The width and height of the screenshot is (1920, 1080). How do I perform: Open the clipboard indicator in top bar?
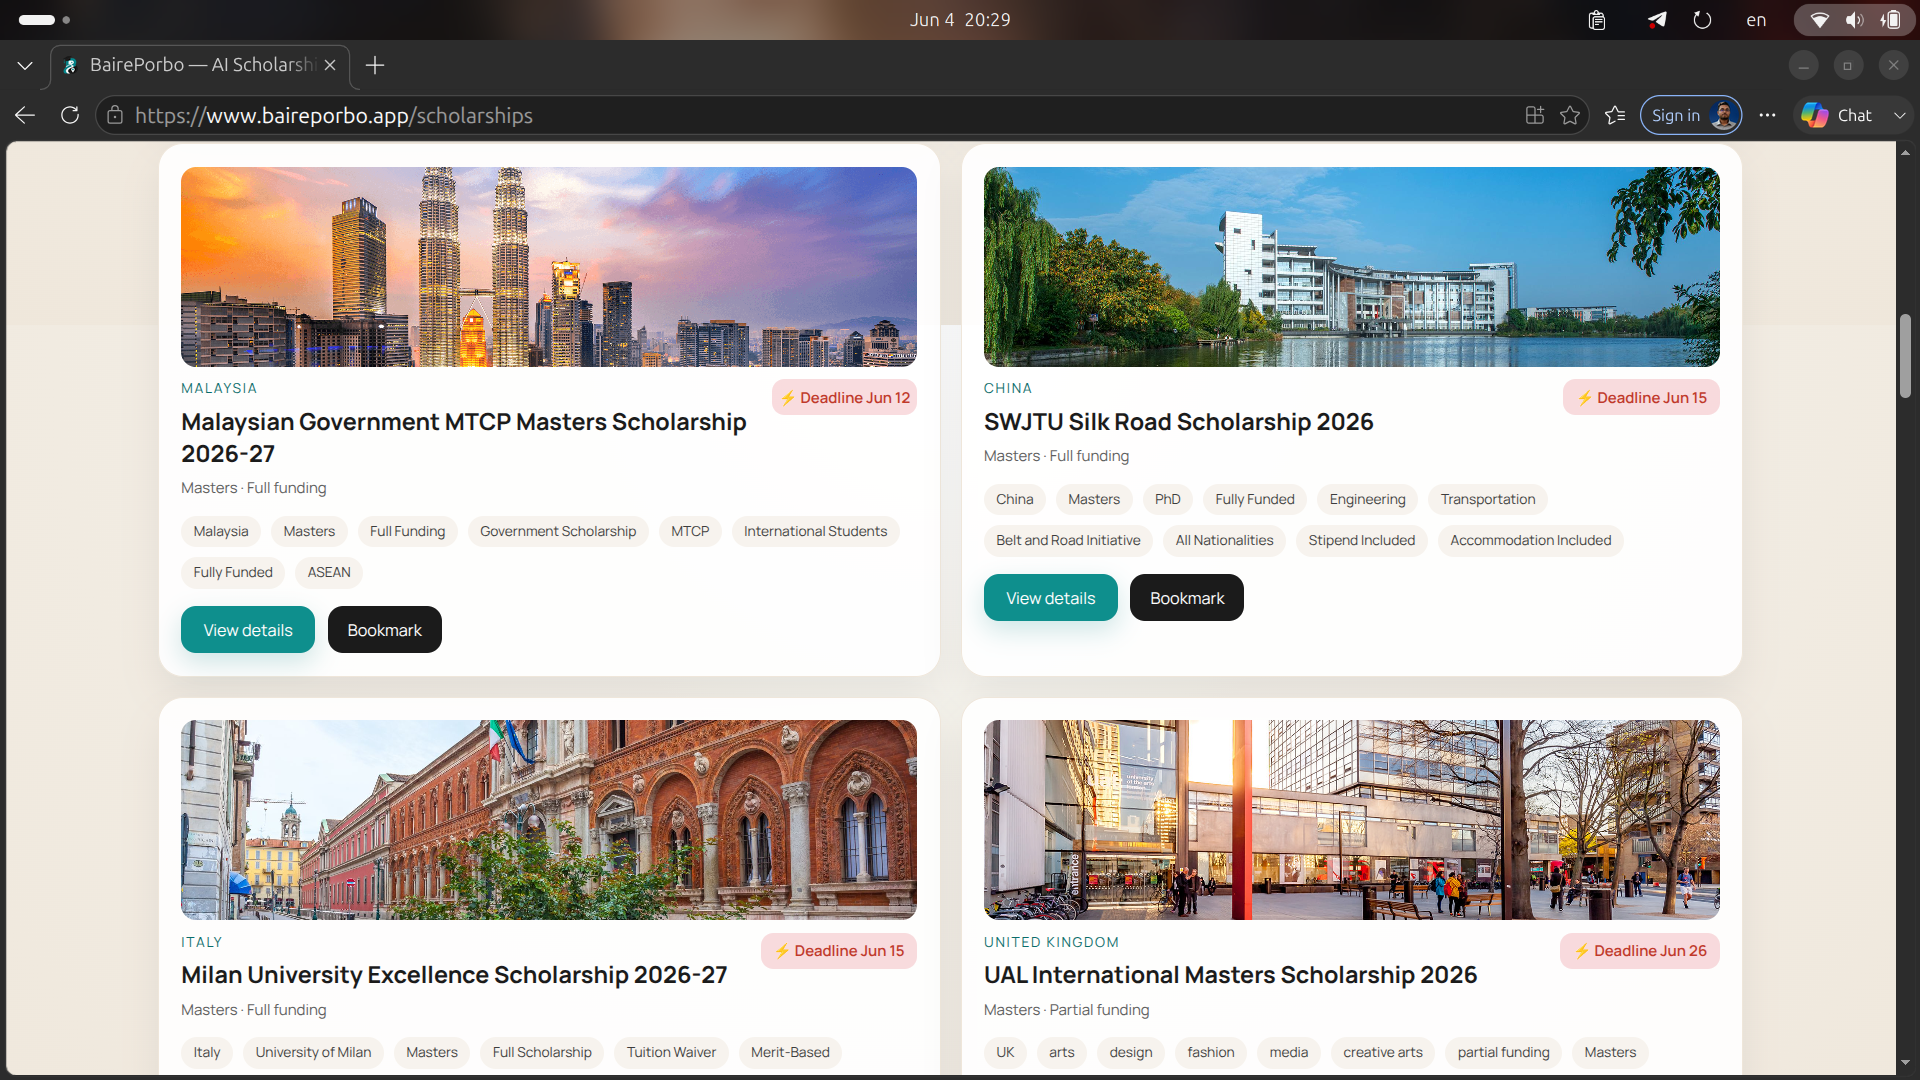click(x=1597, y=20)
